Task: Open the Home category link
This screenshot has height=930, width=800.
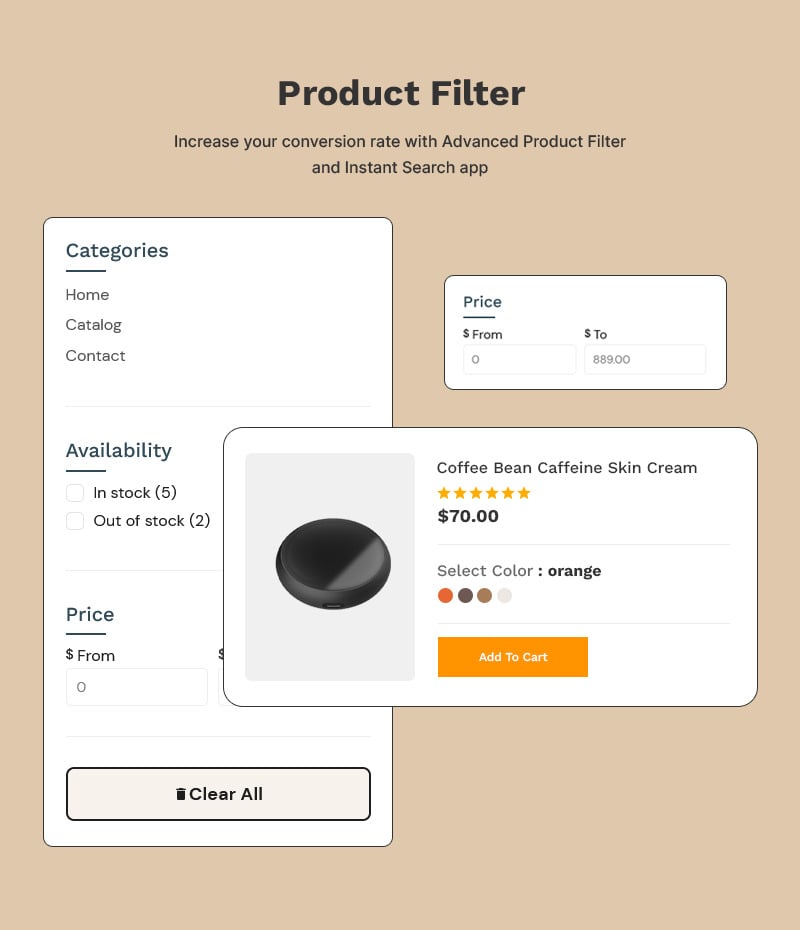Action: coord(87,295)
